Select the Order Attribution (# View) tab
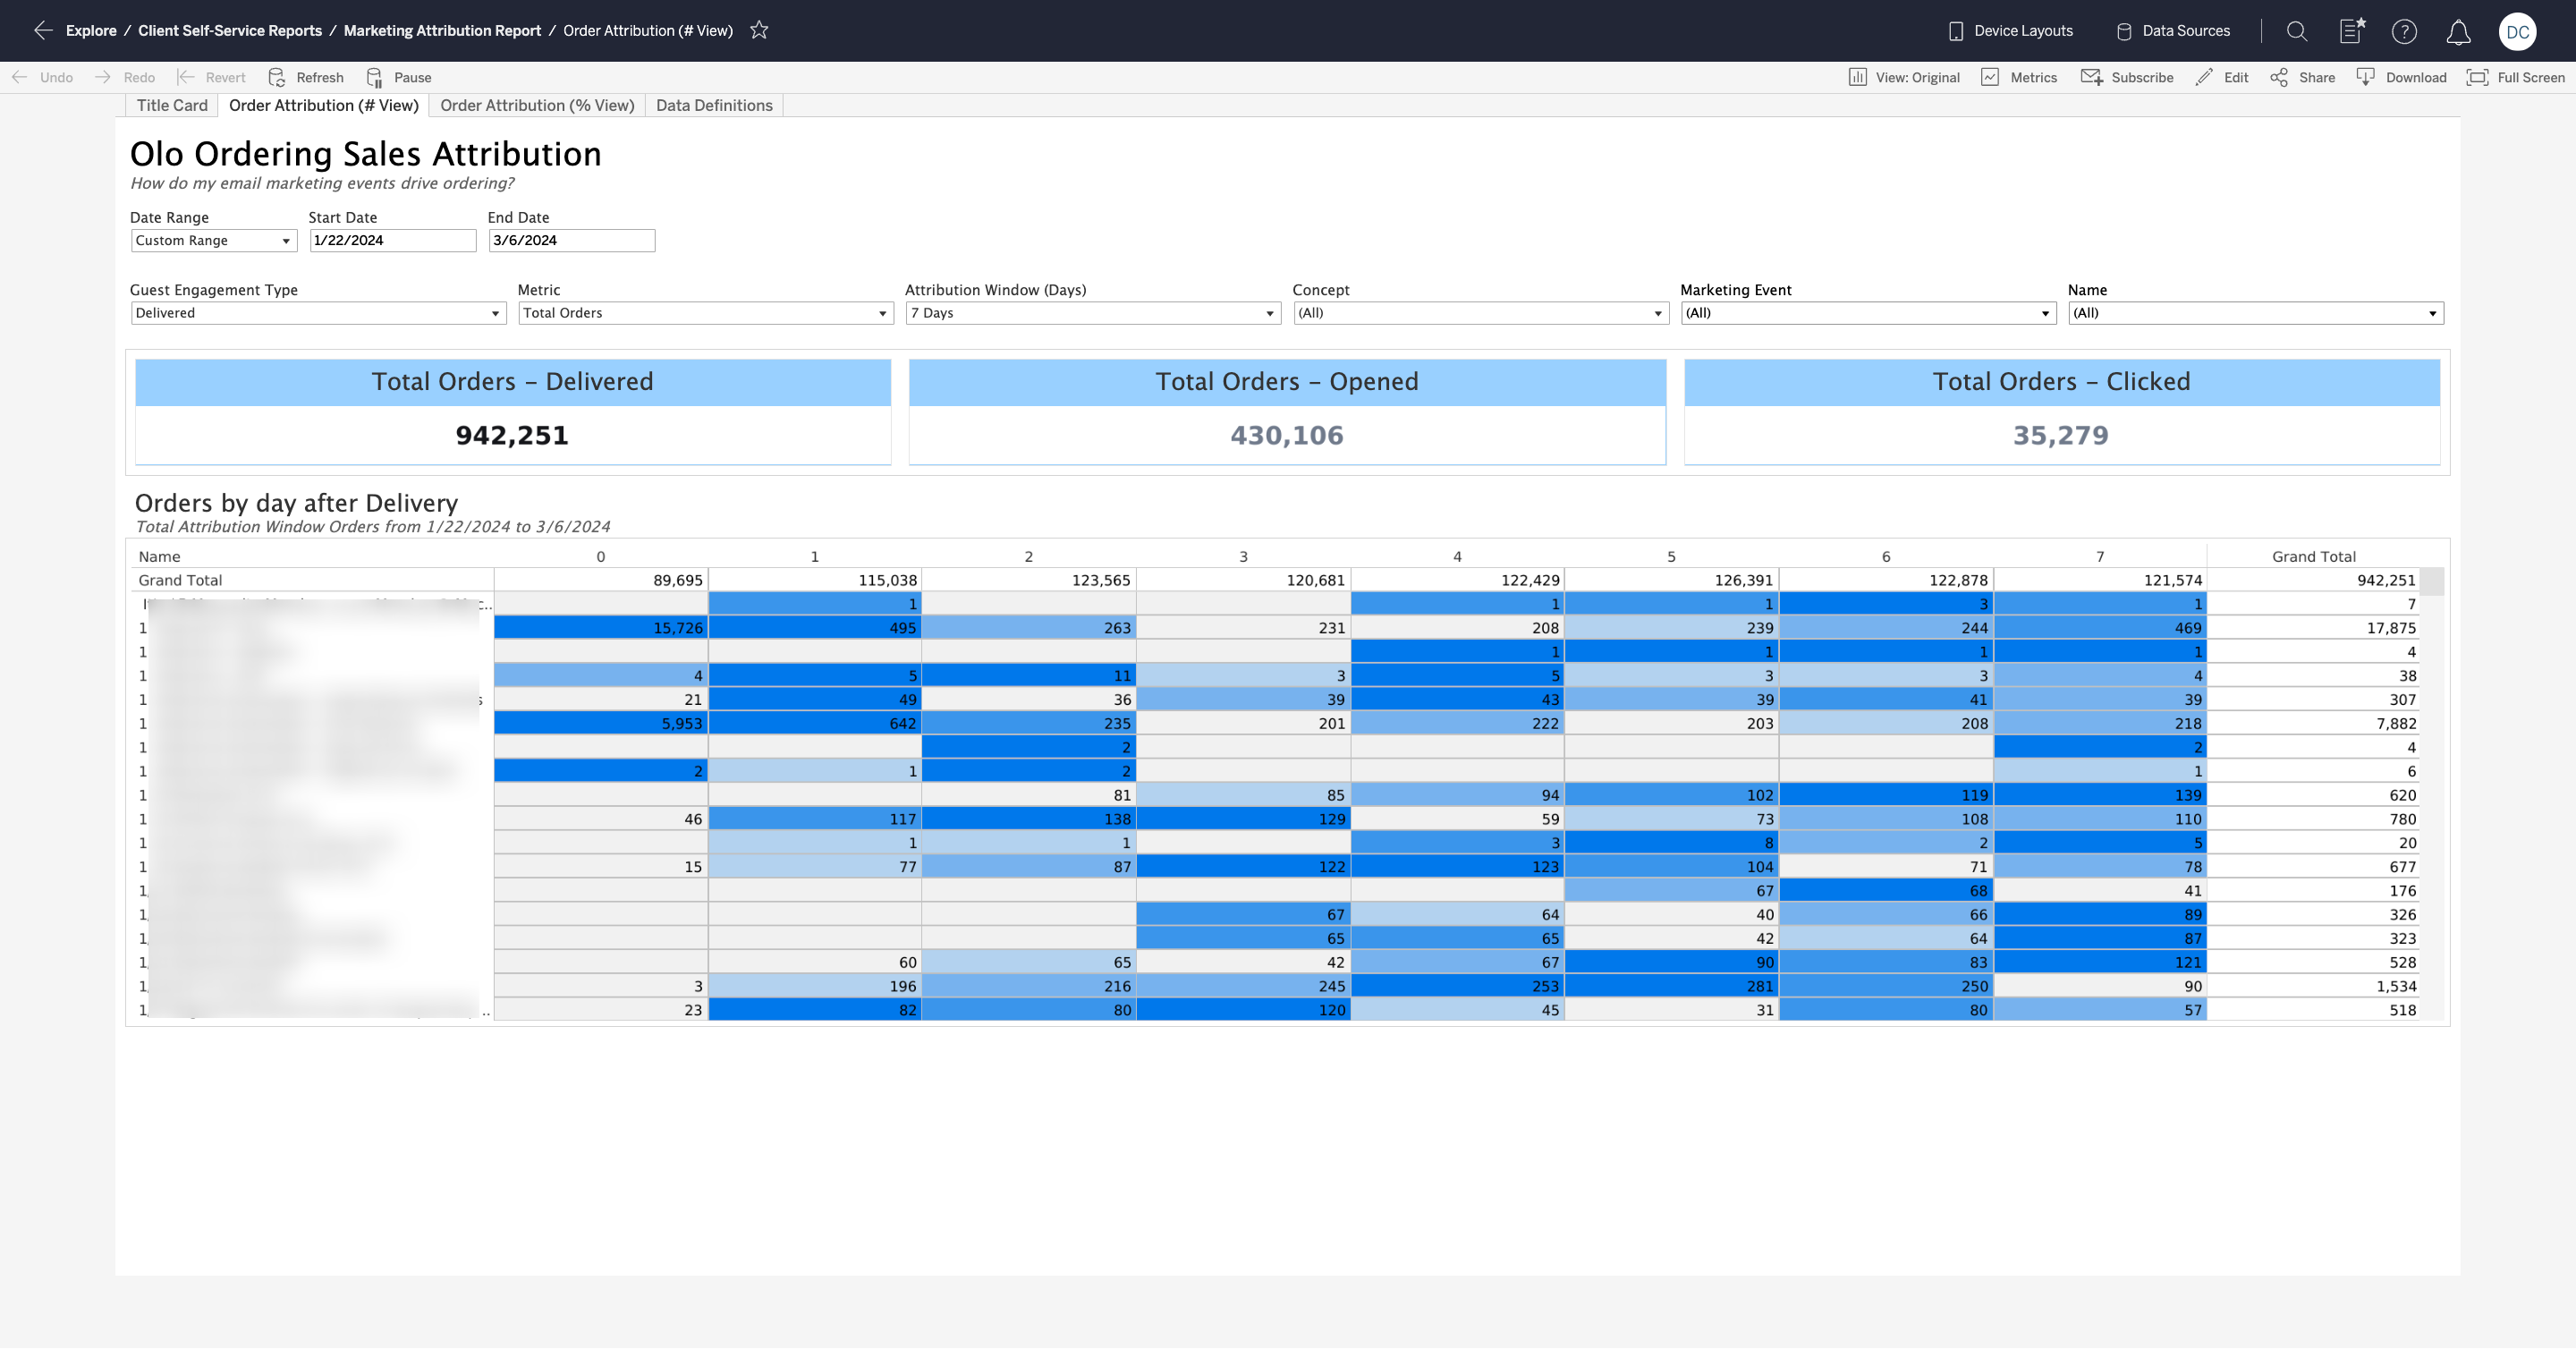 click(324, 105)
